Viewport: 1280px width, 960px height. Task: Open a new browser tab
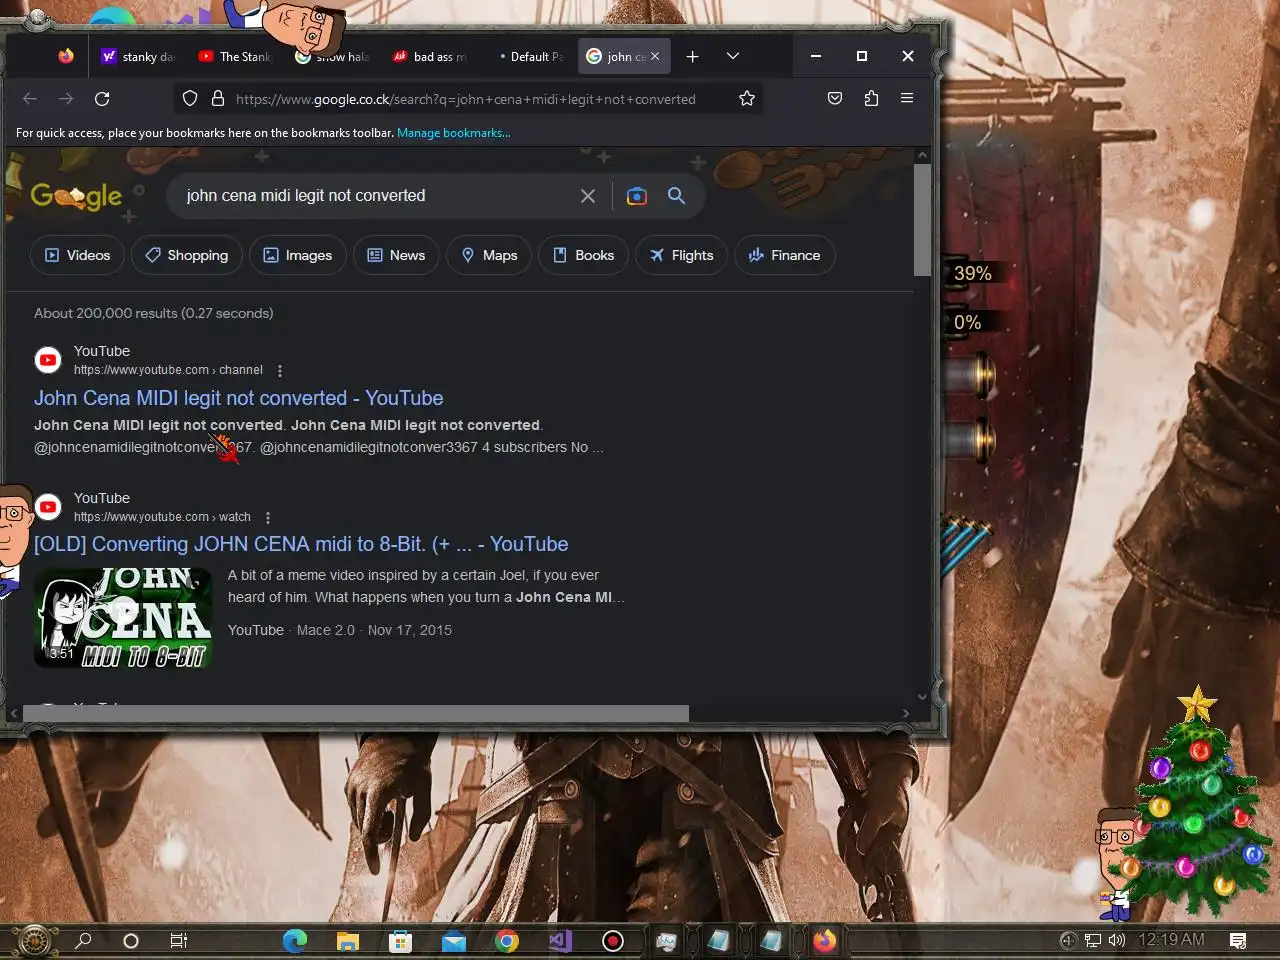click(692, 57)
